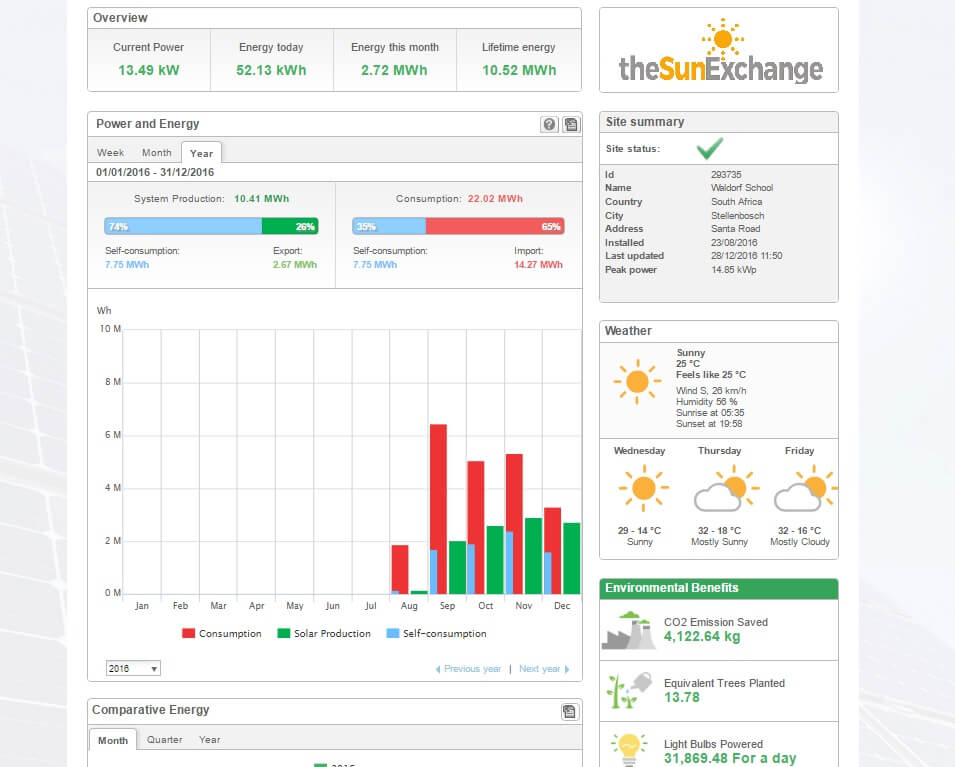The height and width of the screenshot is (767, 955).
Task: Click the CO2 emission factory icon
Action: pos(628,630)
